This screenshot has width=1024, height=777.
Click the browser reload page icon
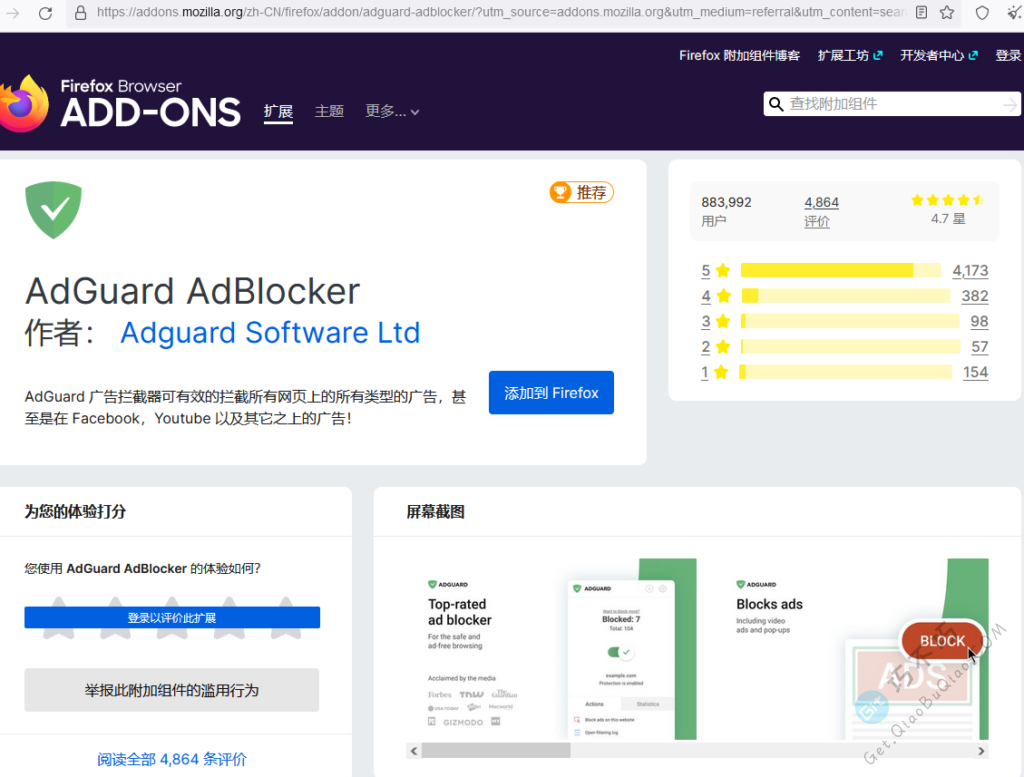click(45, 13)
